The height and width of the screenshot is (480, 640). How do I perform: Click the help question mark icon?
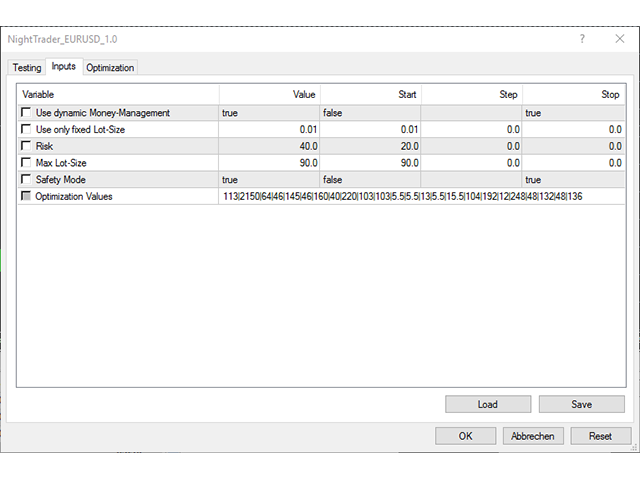click(x=582, y=39)
